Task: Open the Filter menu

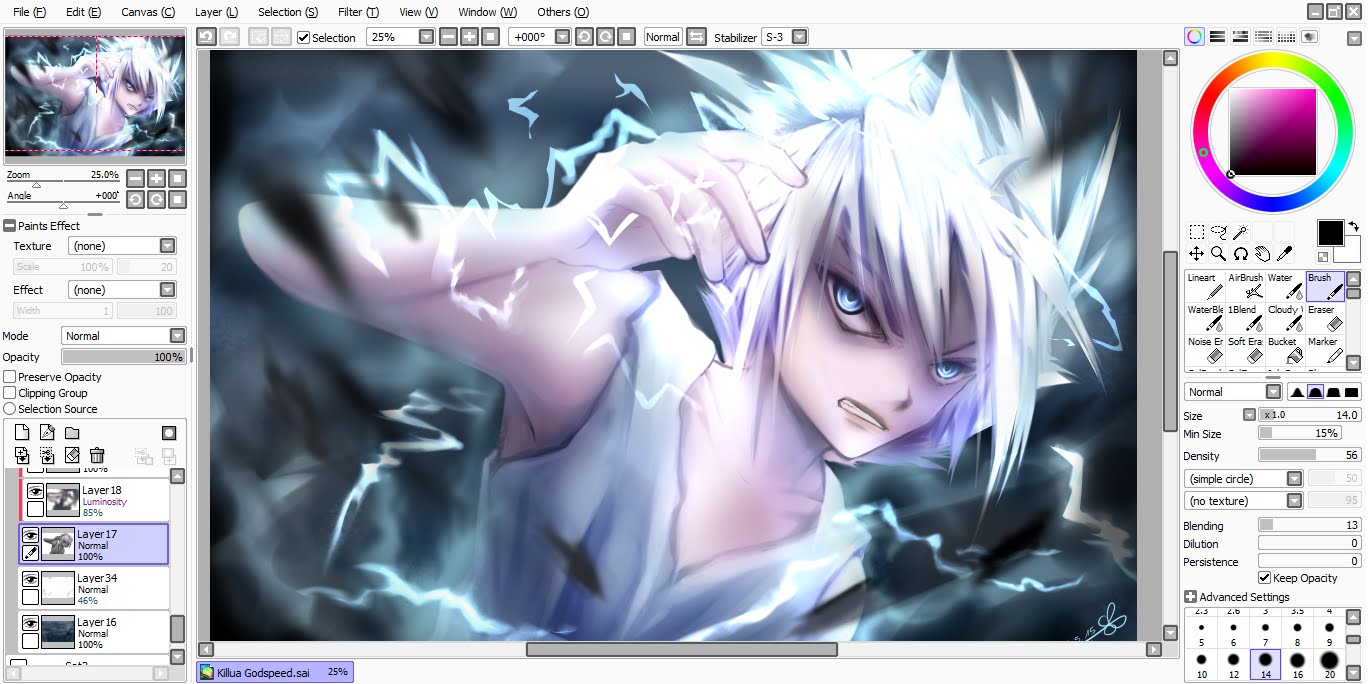Action: click(357, 12)
